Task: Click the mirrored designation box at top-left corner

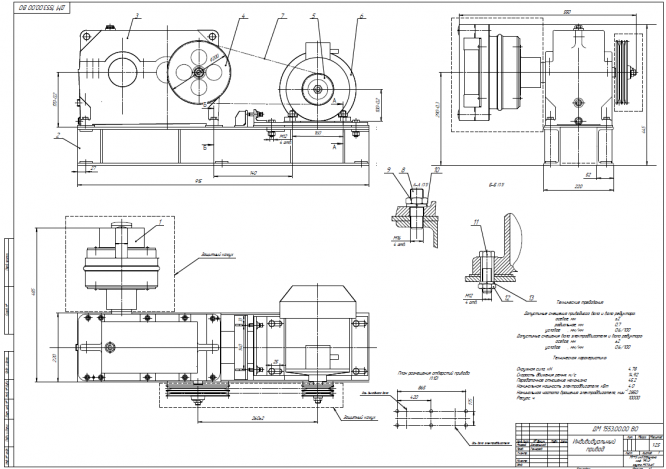Action: (x=42, y=8)
